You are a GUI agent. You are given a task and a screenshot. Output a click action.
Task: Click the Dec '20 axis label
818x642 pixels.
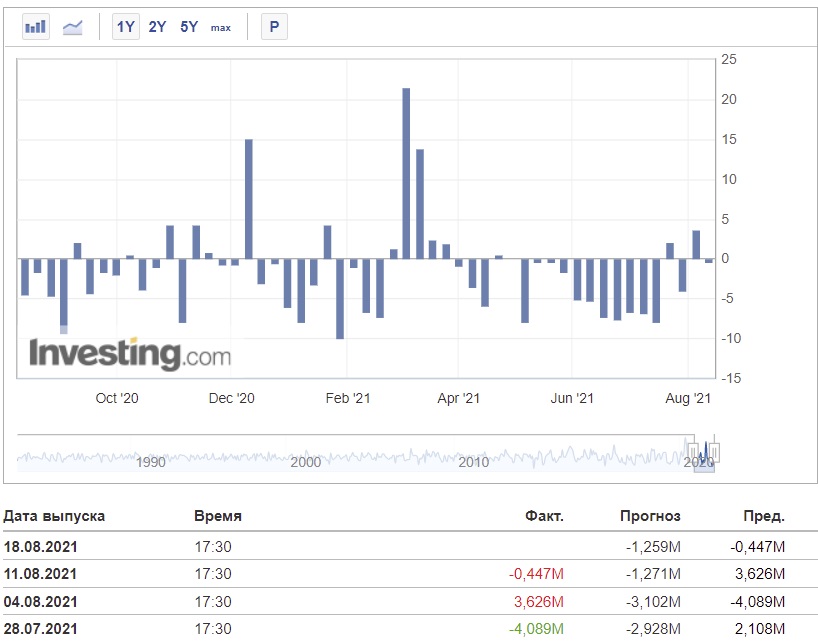pos(232,398)
